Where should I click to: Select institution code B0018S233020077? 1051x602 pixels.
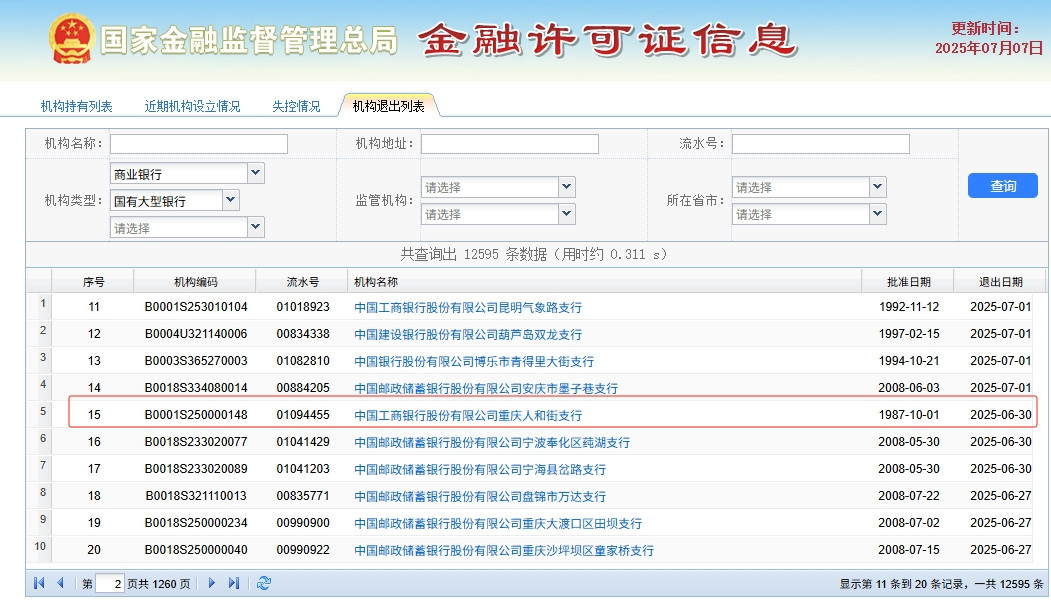tap(196, 442)
